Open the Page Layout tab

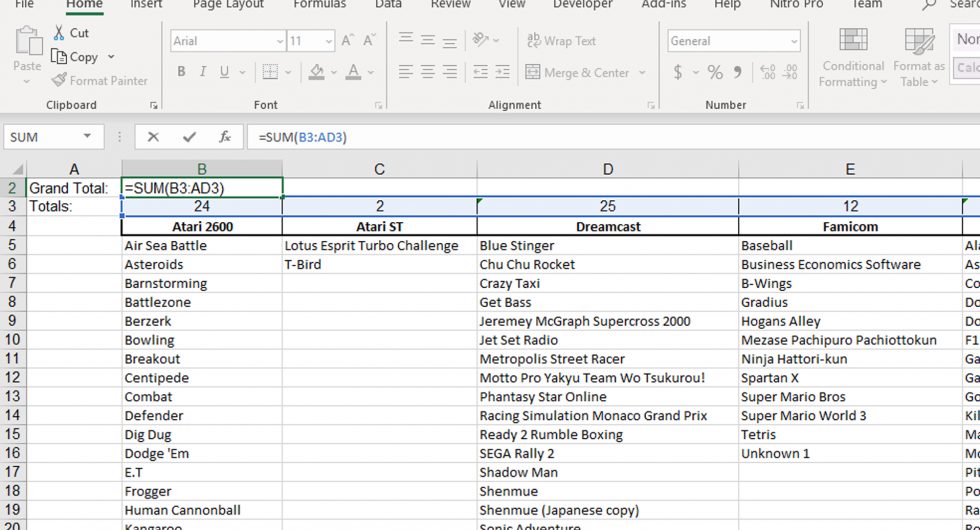point(228,4)
